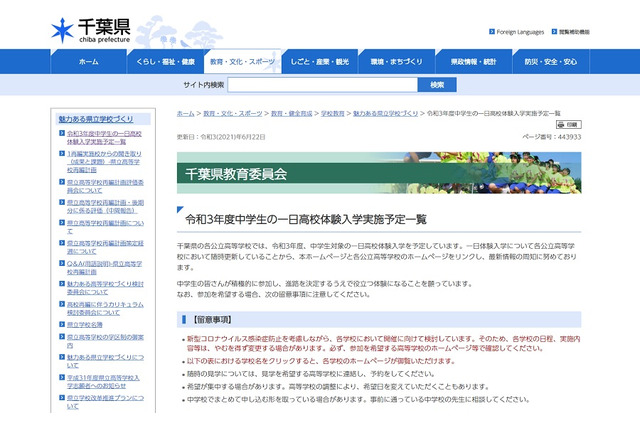This screenshot has height=426, width=640.
Task: Open the 県政情報・統計 tab
Action: [473, 62]
